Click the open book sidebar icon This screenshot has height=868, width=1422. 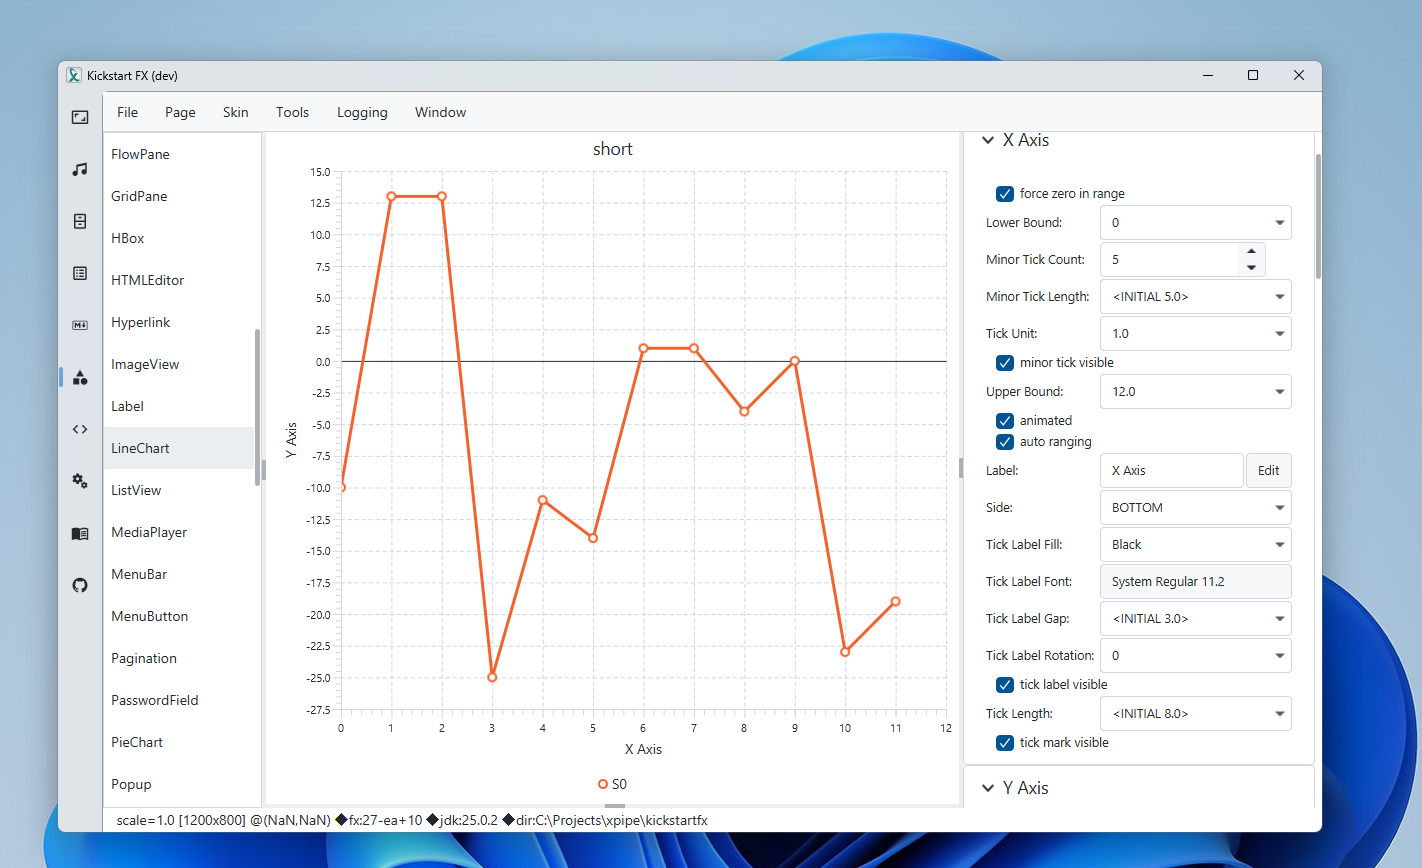coord(80,533)
